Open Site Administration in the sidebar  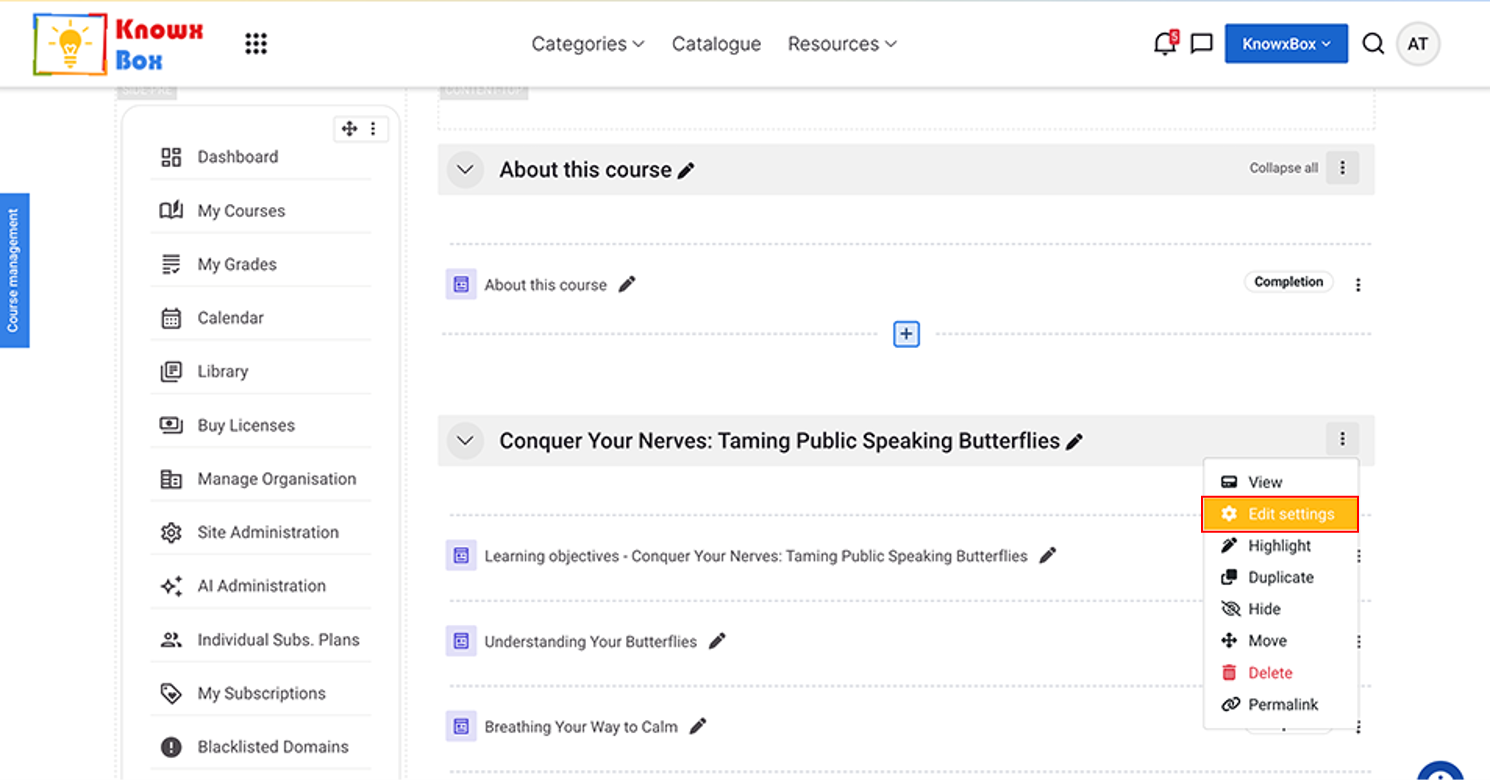tap(261, 533)
